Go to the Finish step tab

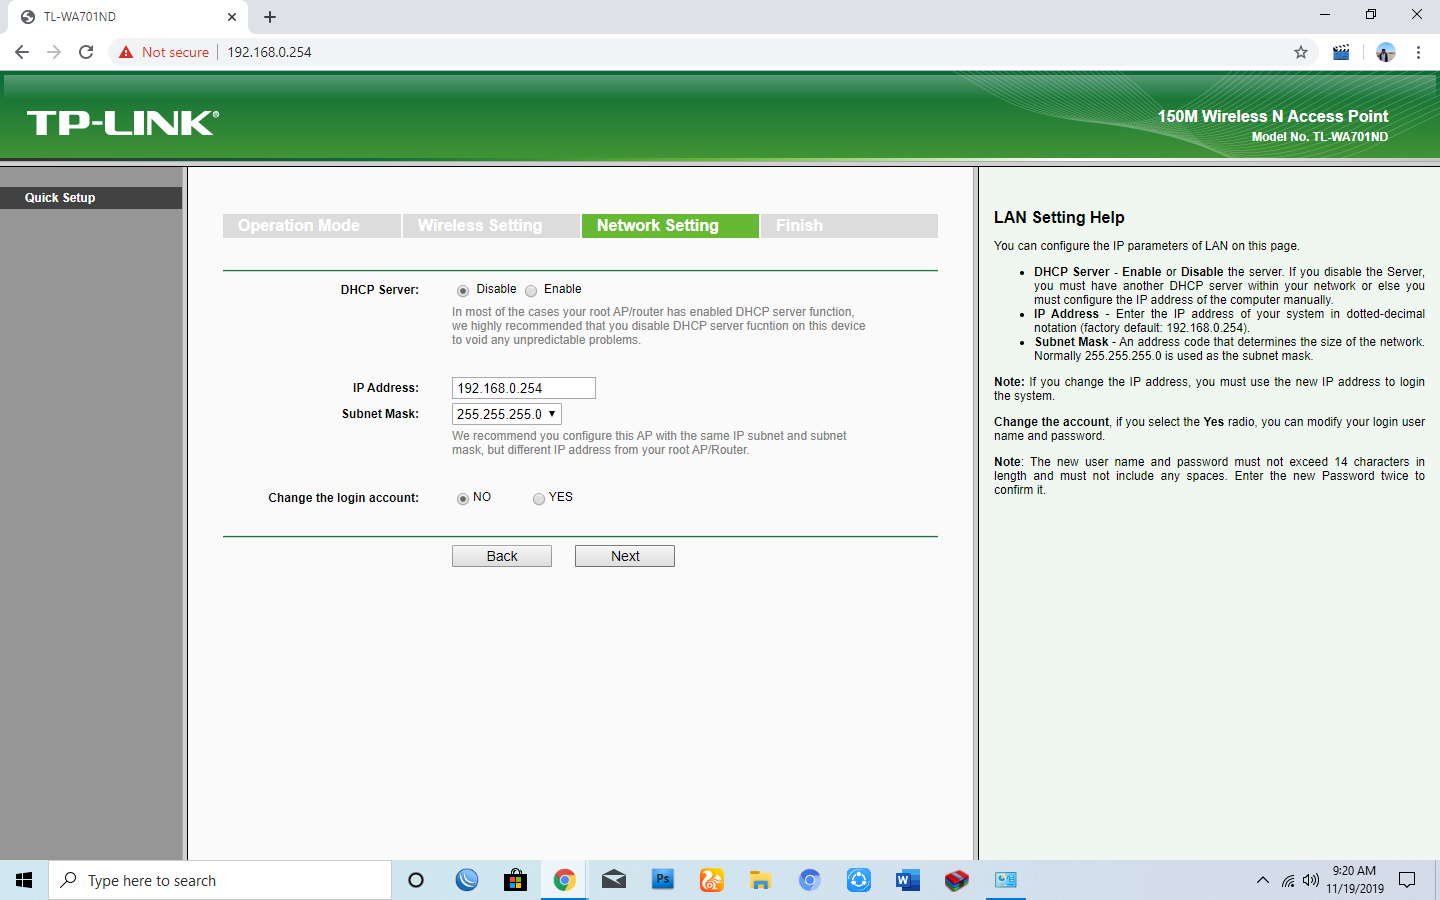point(849,226)
